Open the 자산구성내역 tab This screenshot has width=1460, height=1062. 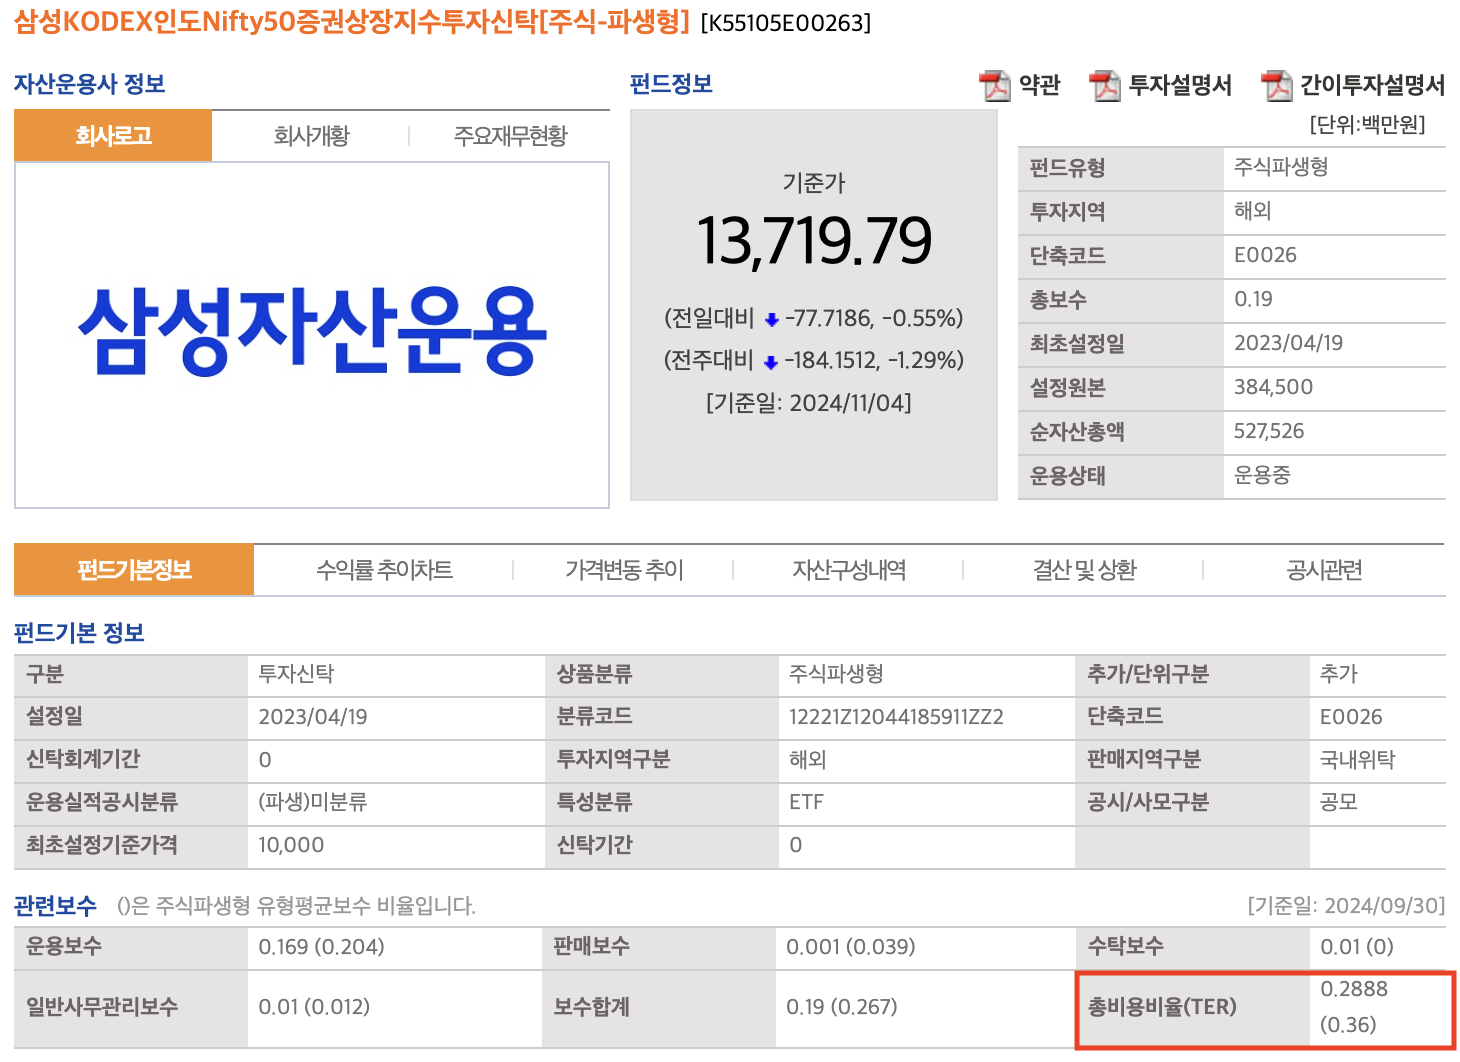[851, 569]
